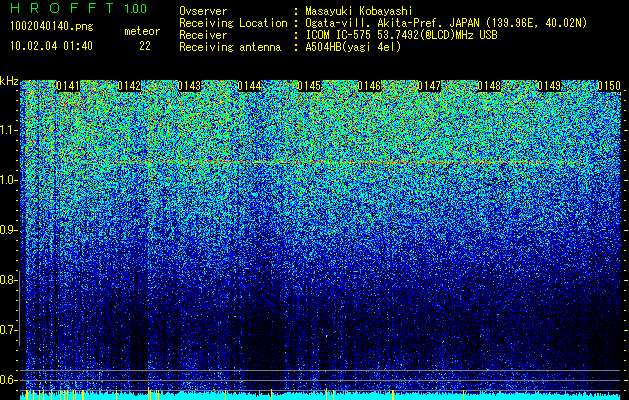Click the meteor count 22

[145, 46]
